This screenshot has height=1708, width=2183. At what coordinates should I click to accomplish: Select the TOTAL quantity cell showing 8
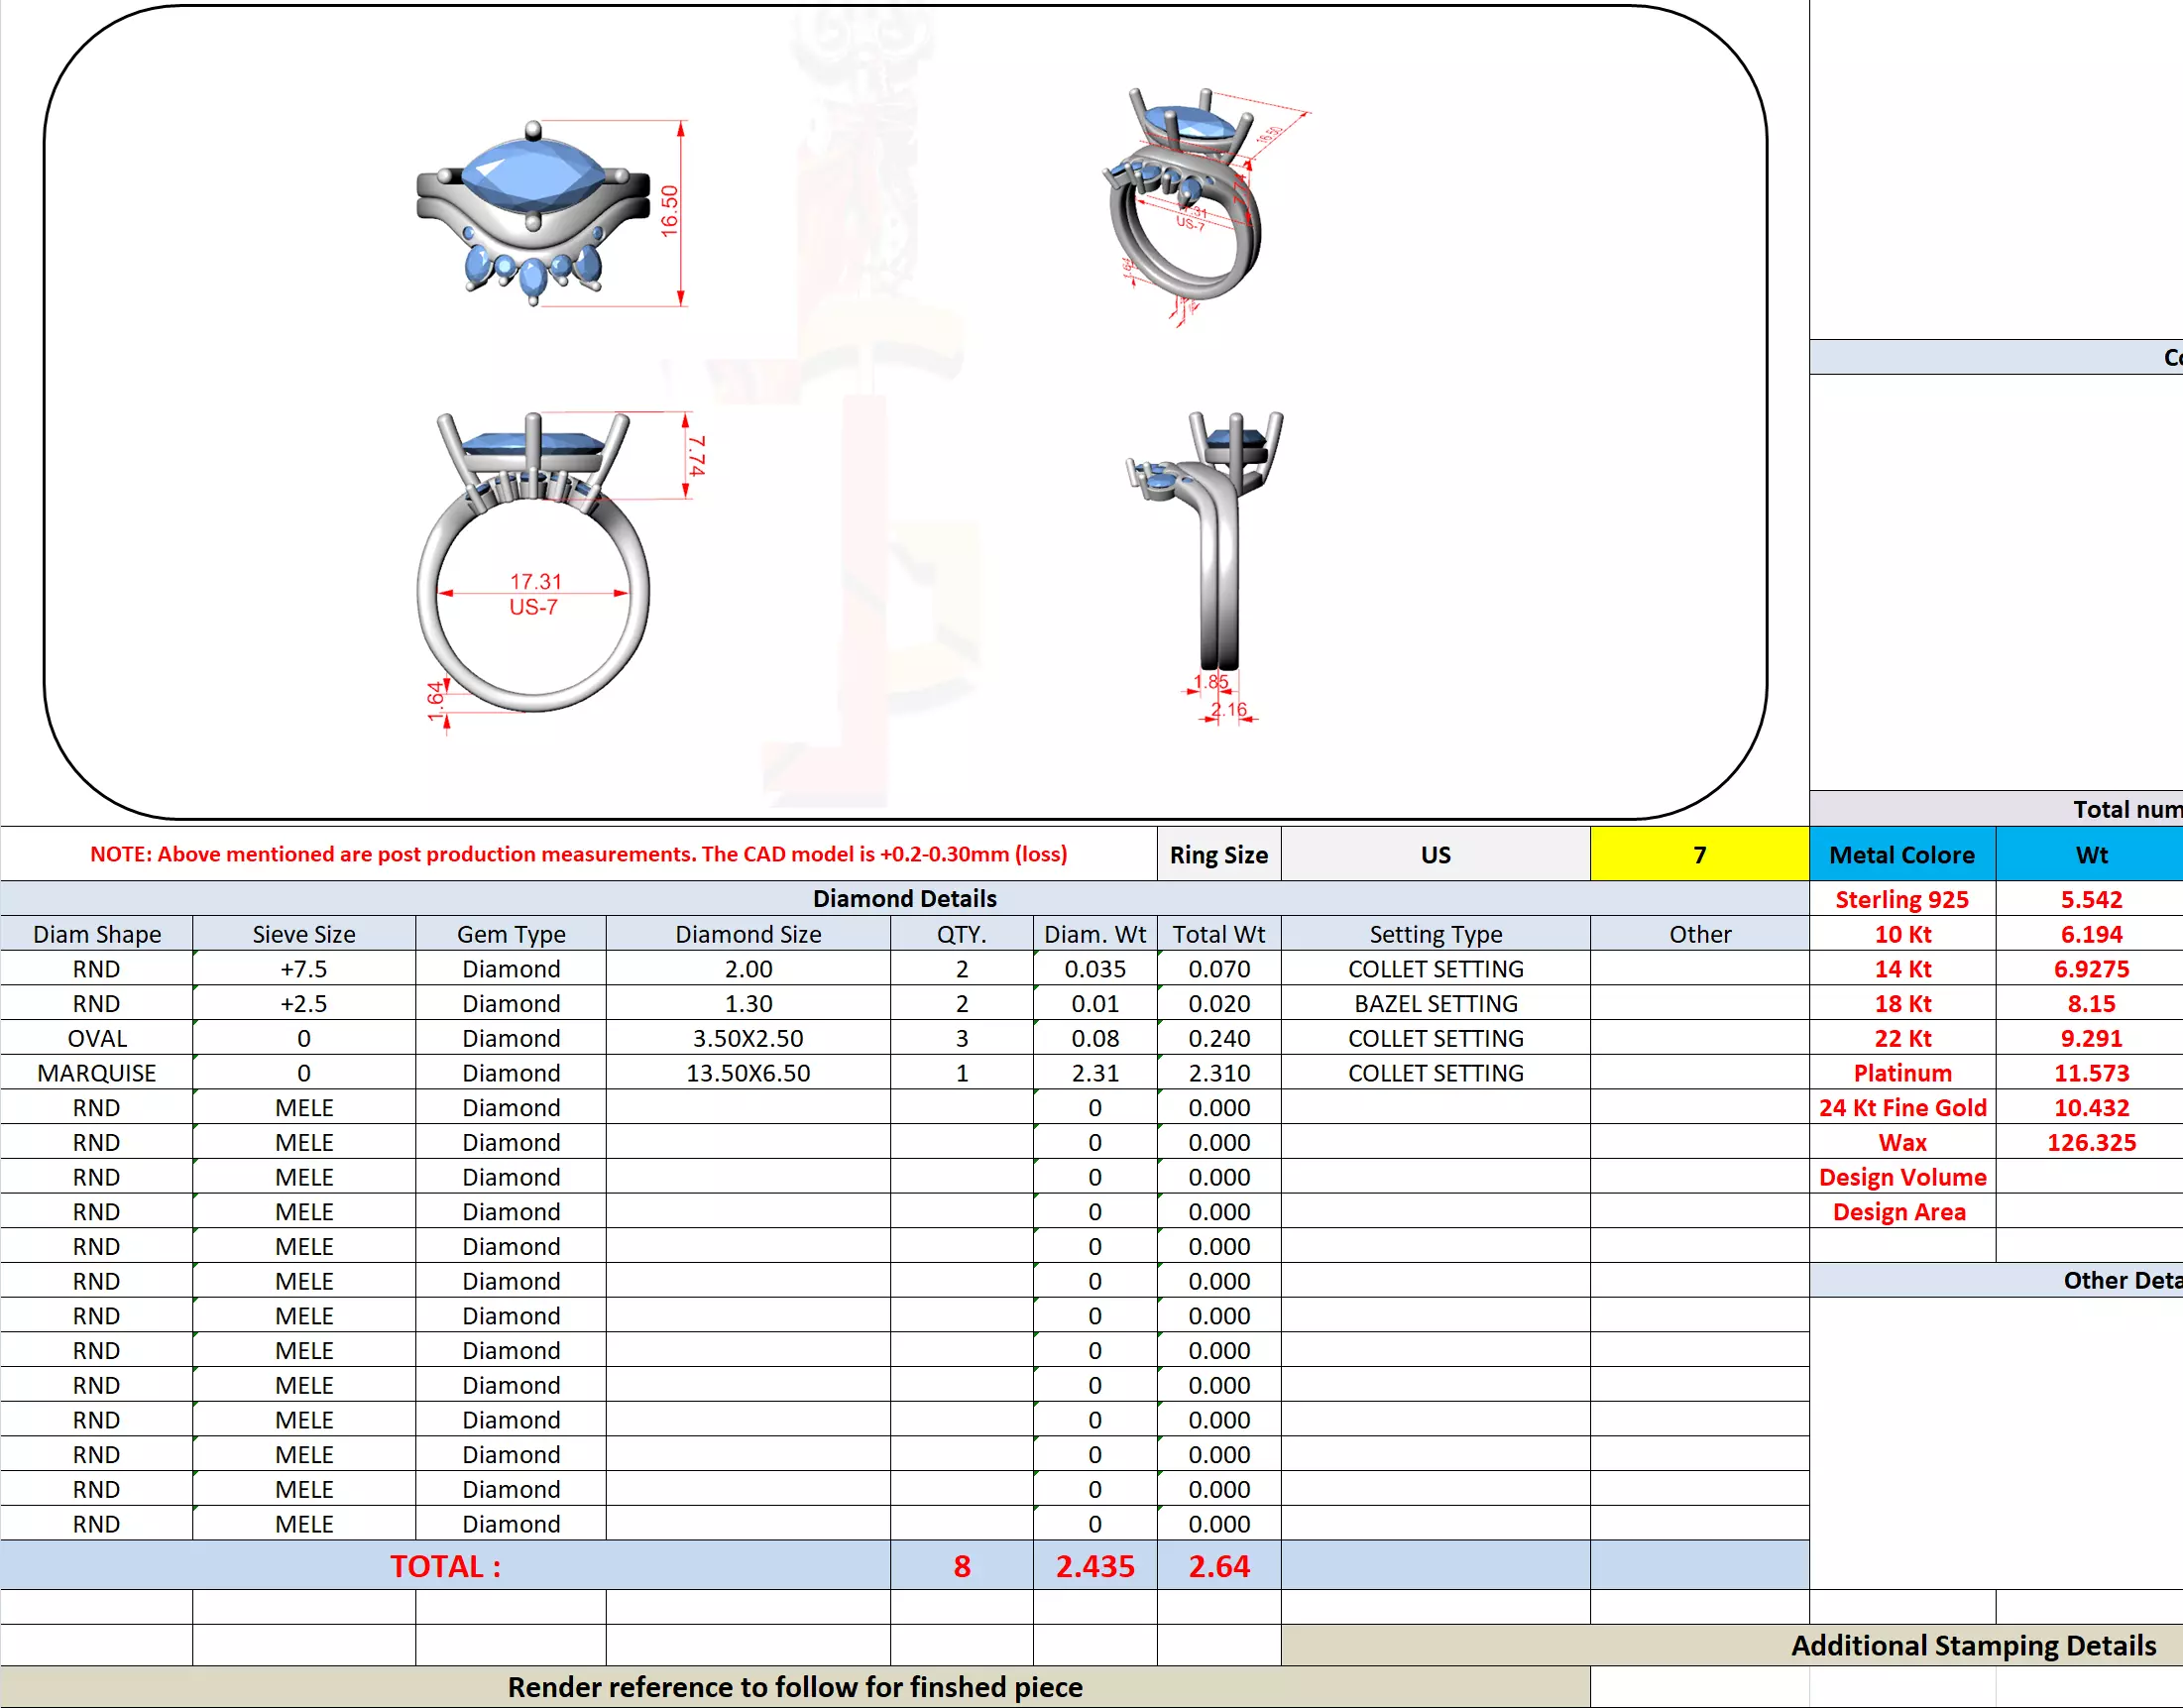coord(961,1565)
